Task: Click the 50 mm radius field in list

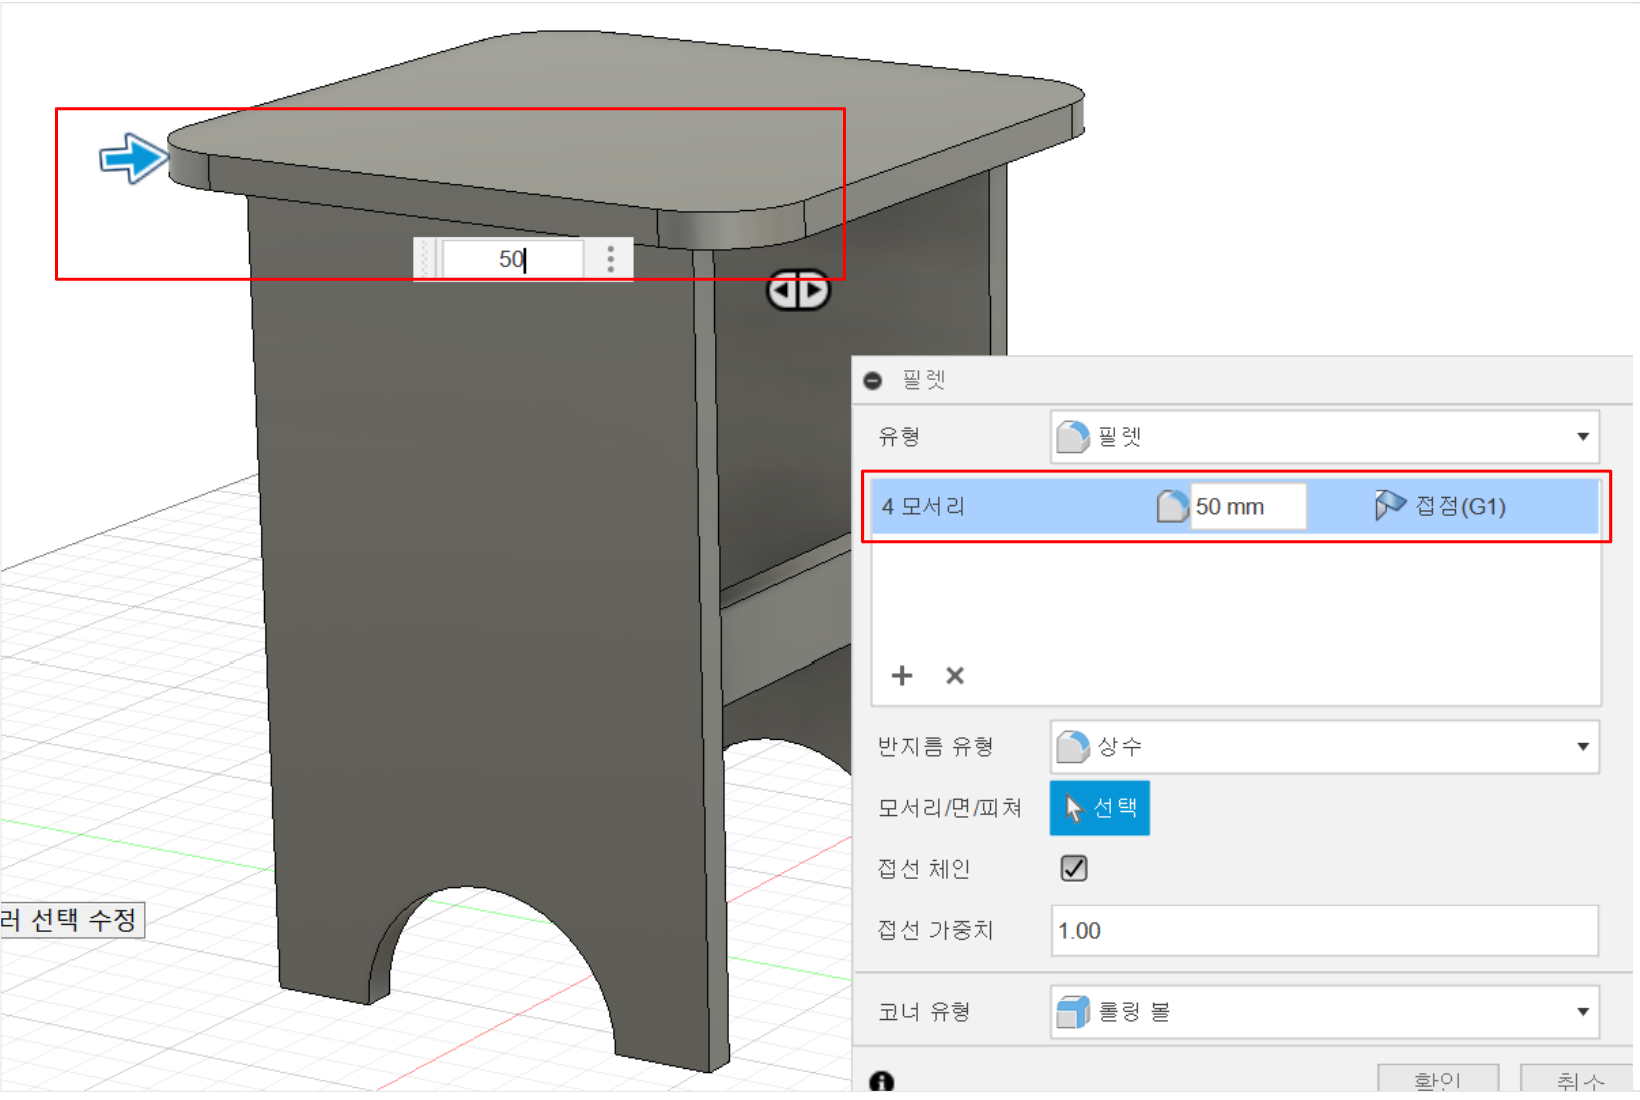Action: (x=1248, y=507)
